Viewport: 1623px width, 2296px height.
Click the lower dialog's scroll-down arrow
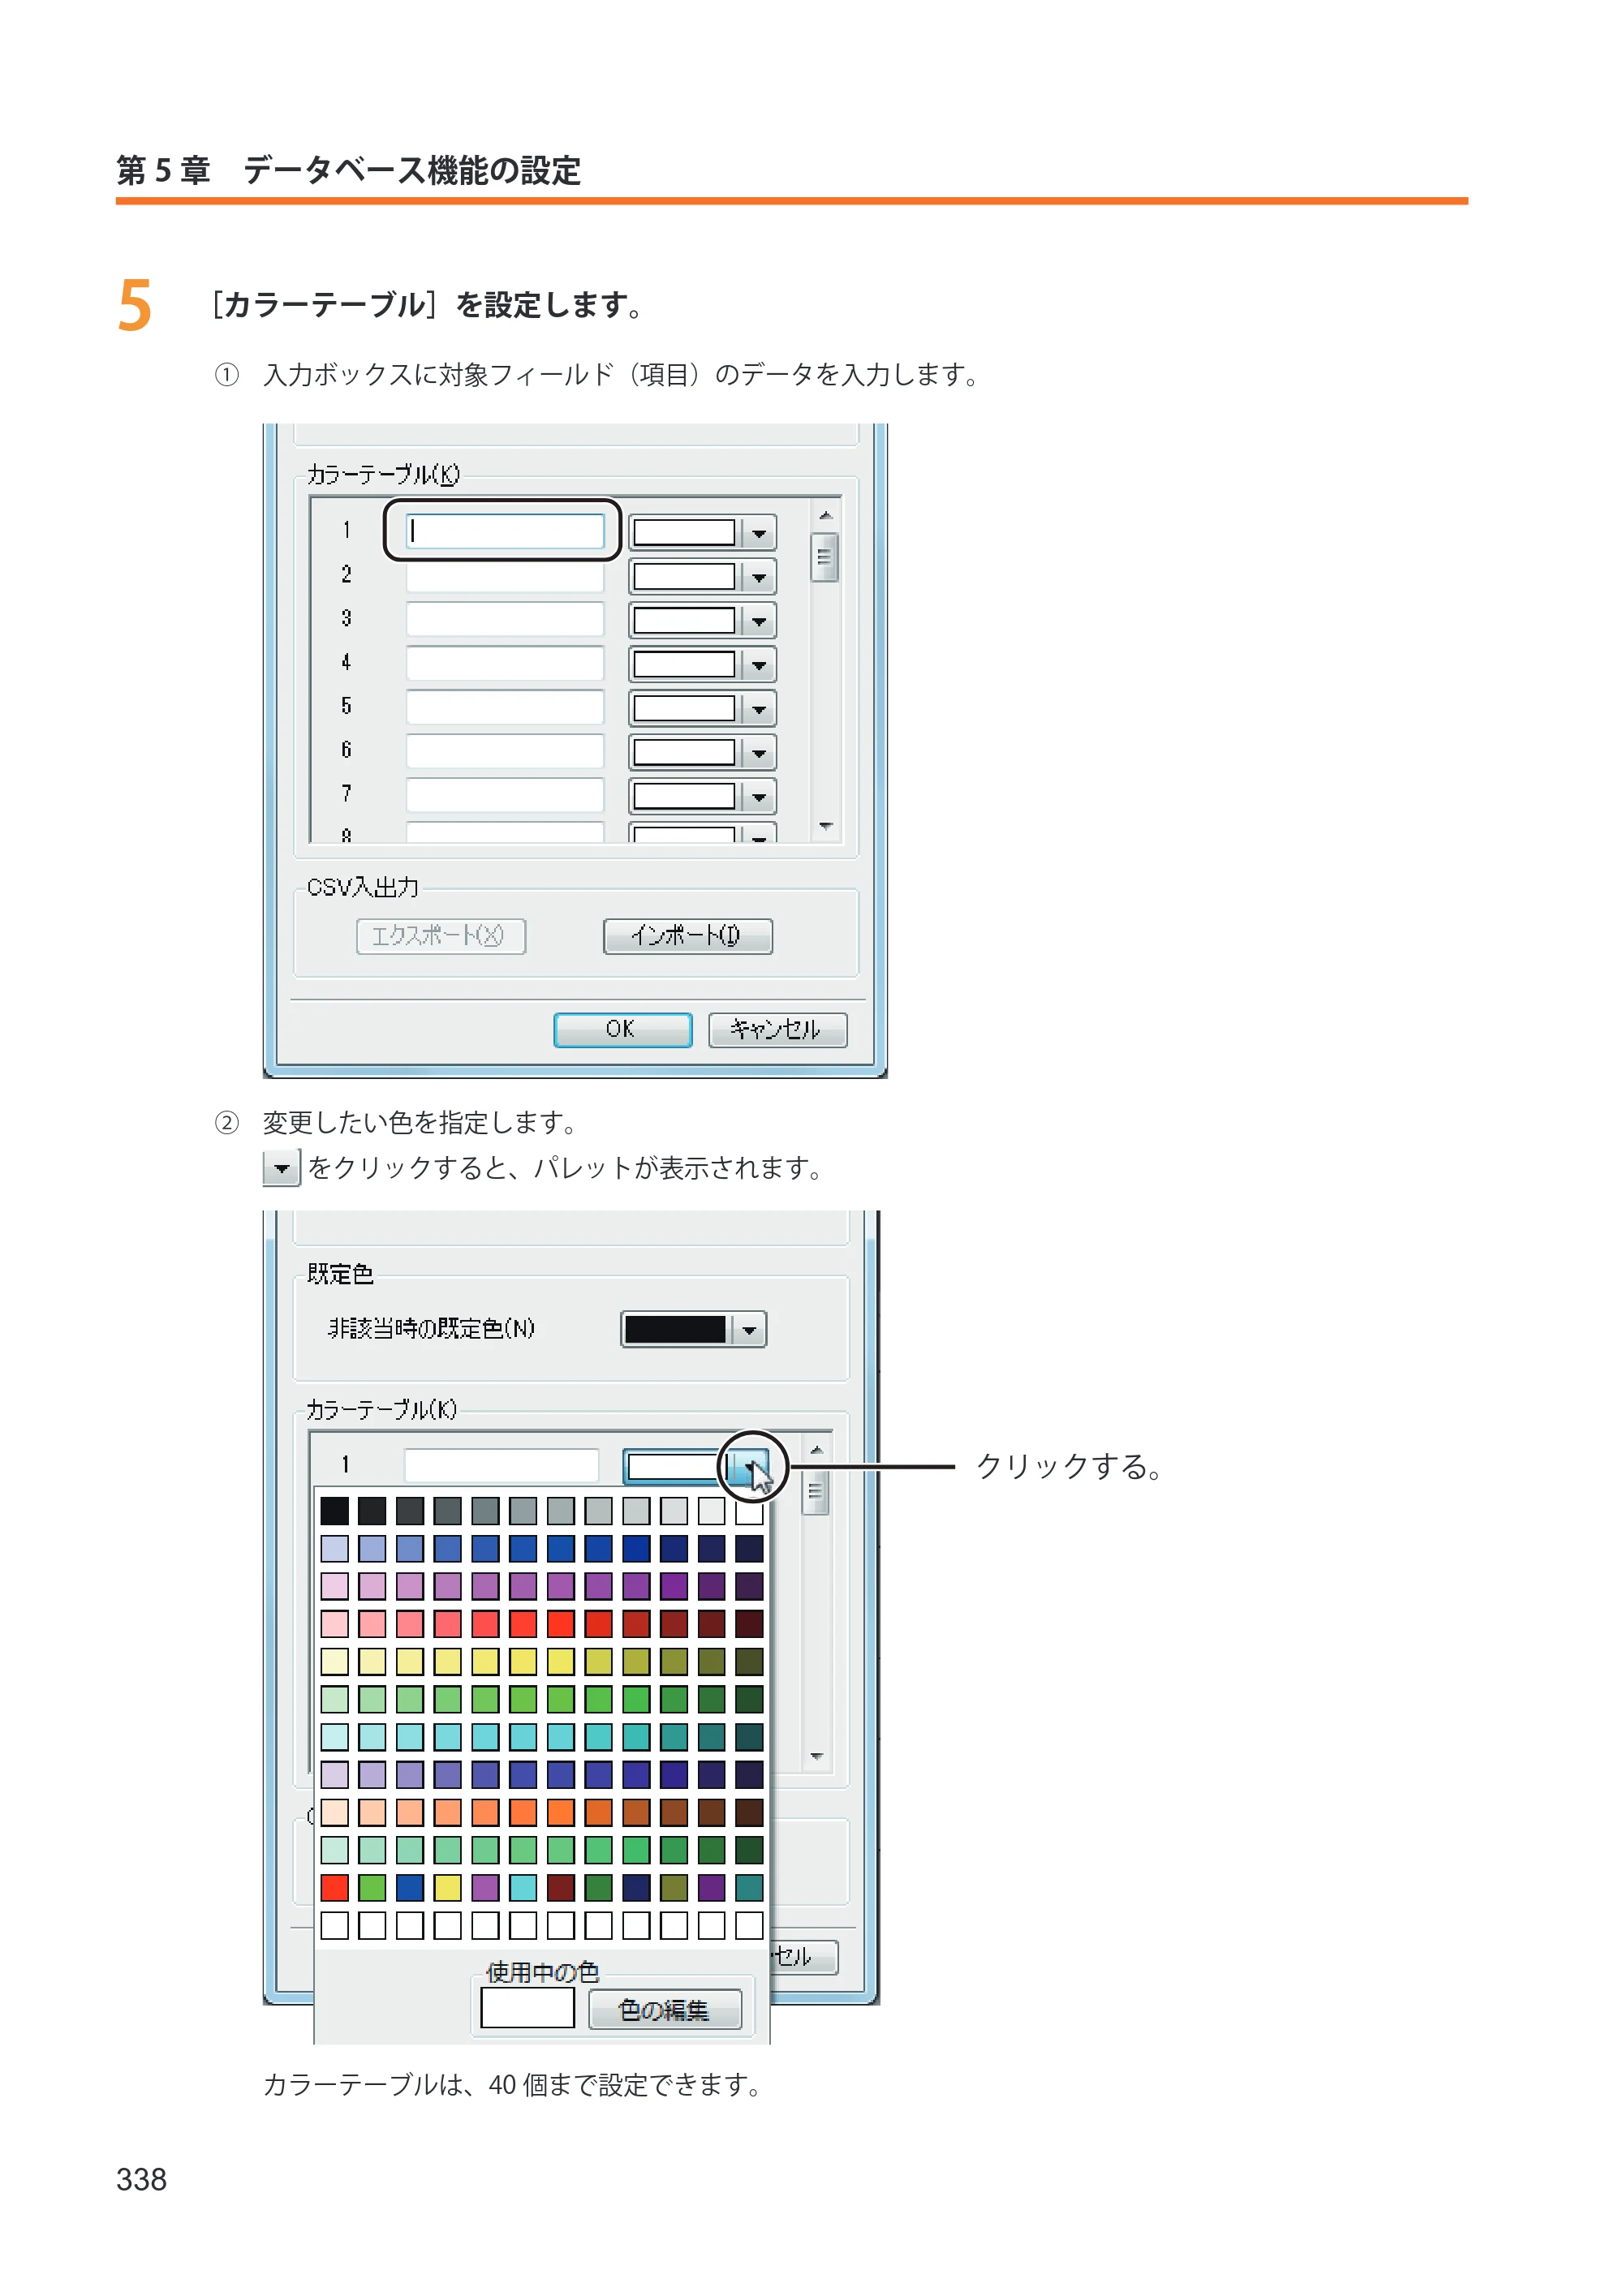coord(817,1757)
